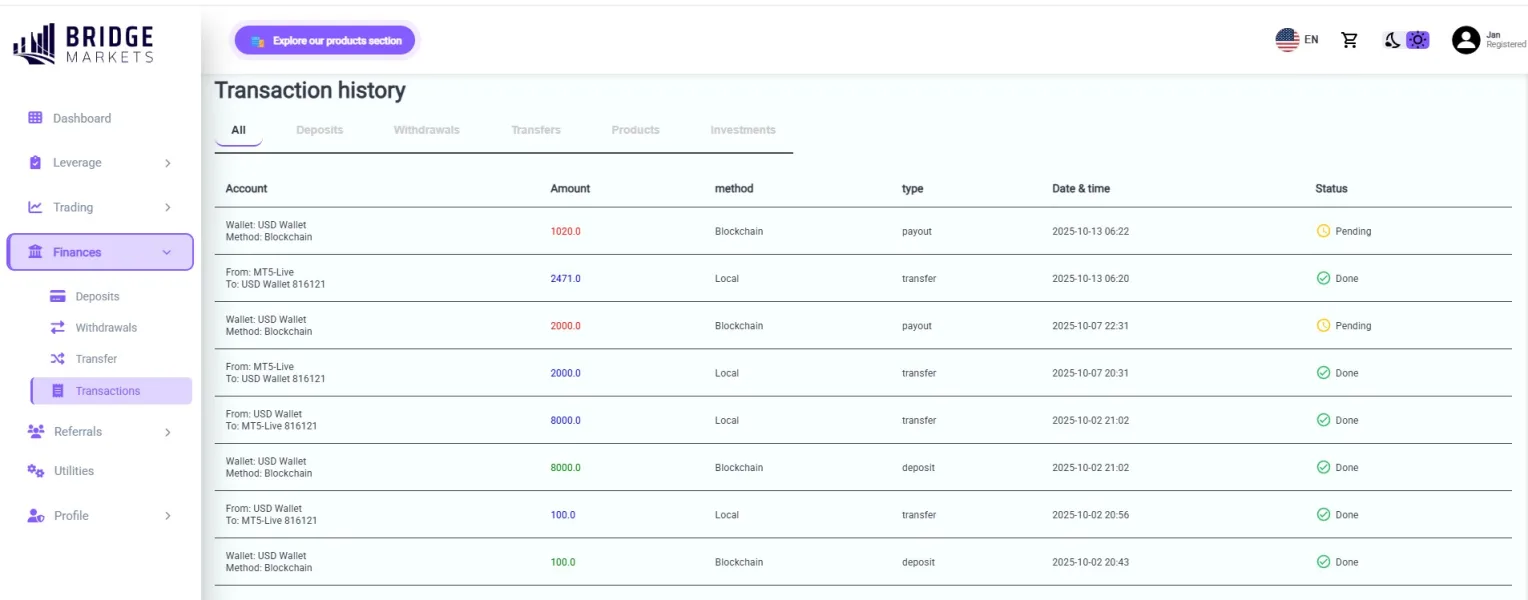
Task: Enable light mode with sun icon
Action: (x=1417, y=40)
